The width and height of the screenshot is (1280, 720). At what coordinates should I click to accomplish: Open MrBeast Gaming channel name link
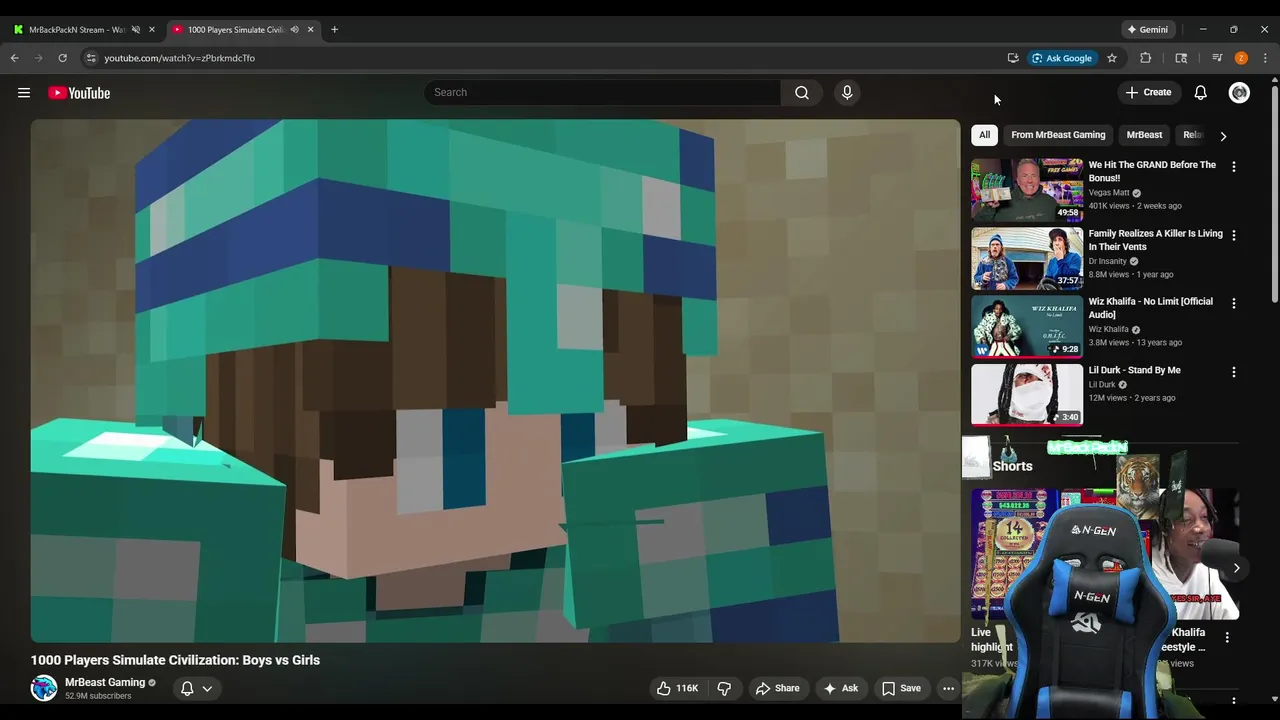105,682
